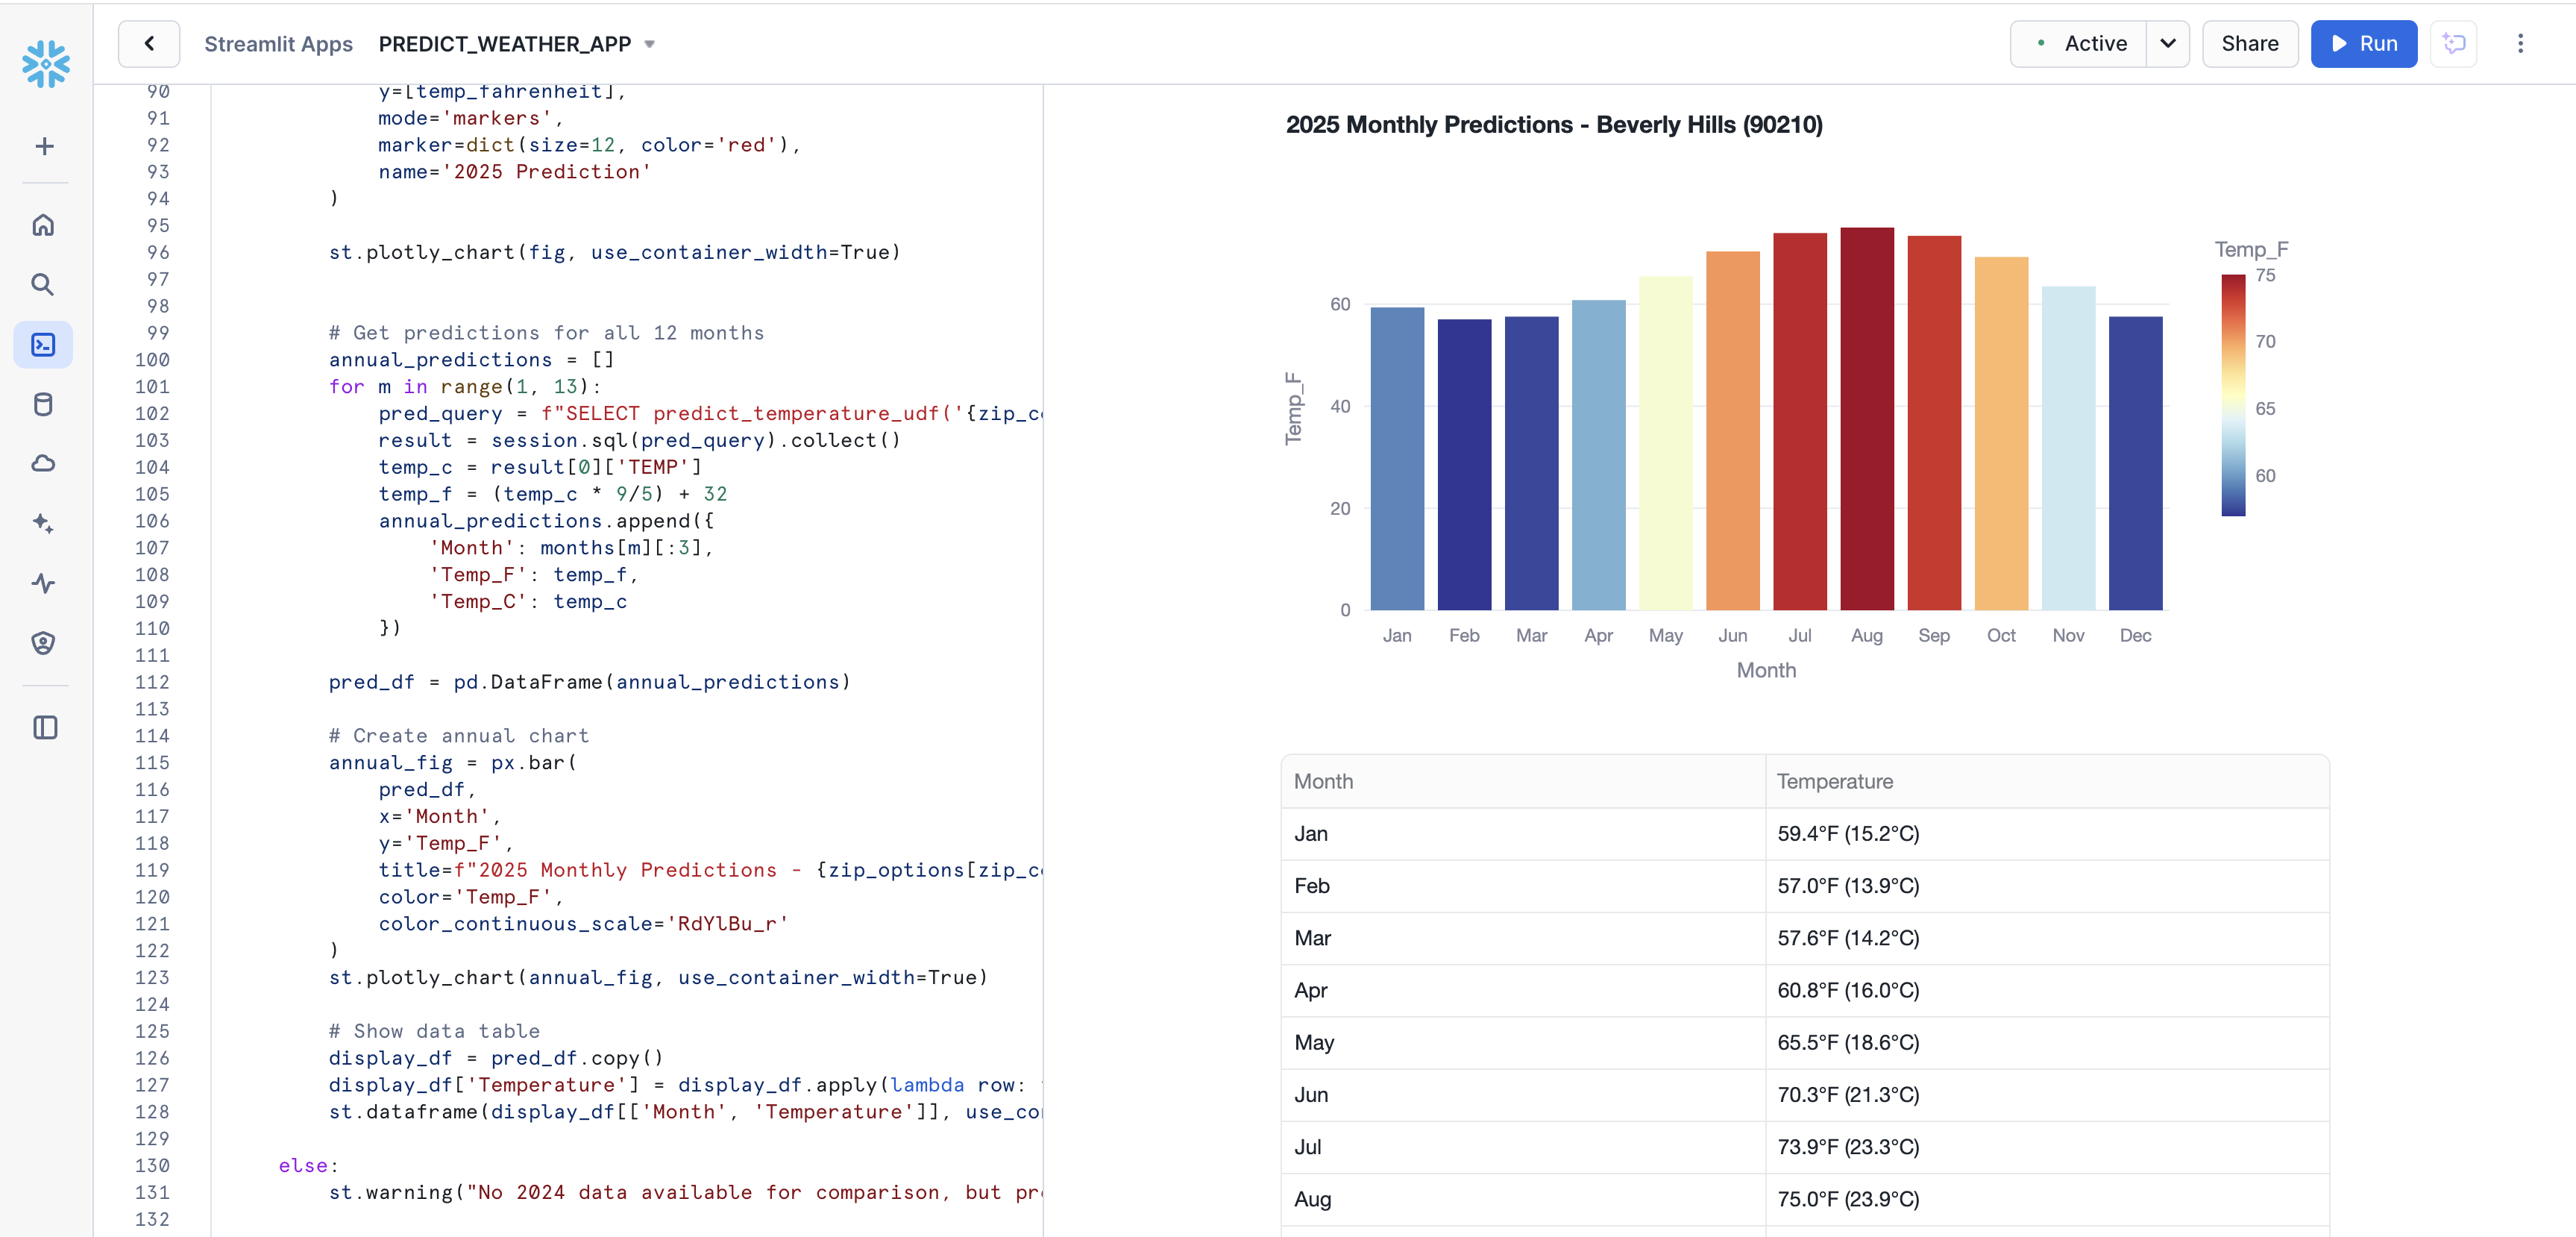Screen dimensions: 2576x1237
Task: Click the back chevron button
Action: pos(149,44)
